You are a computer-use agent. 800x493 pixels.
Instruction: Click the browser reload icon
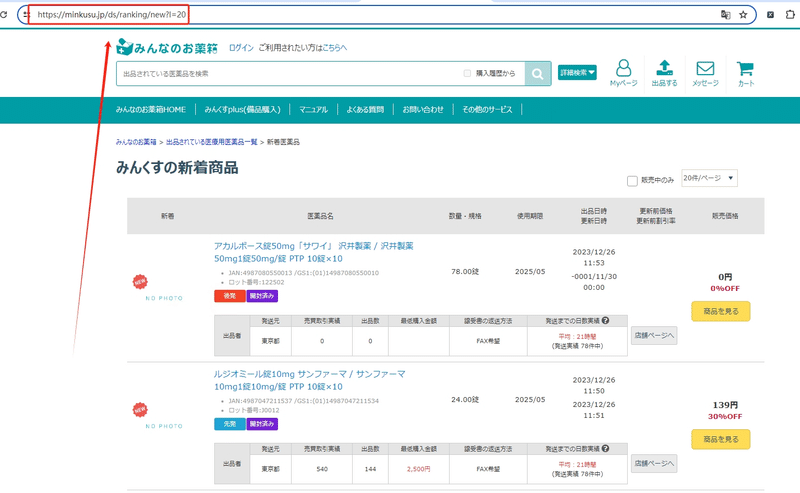click(x=3, y=15)
